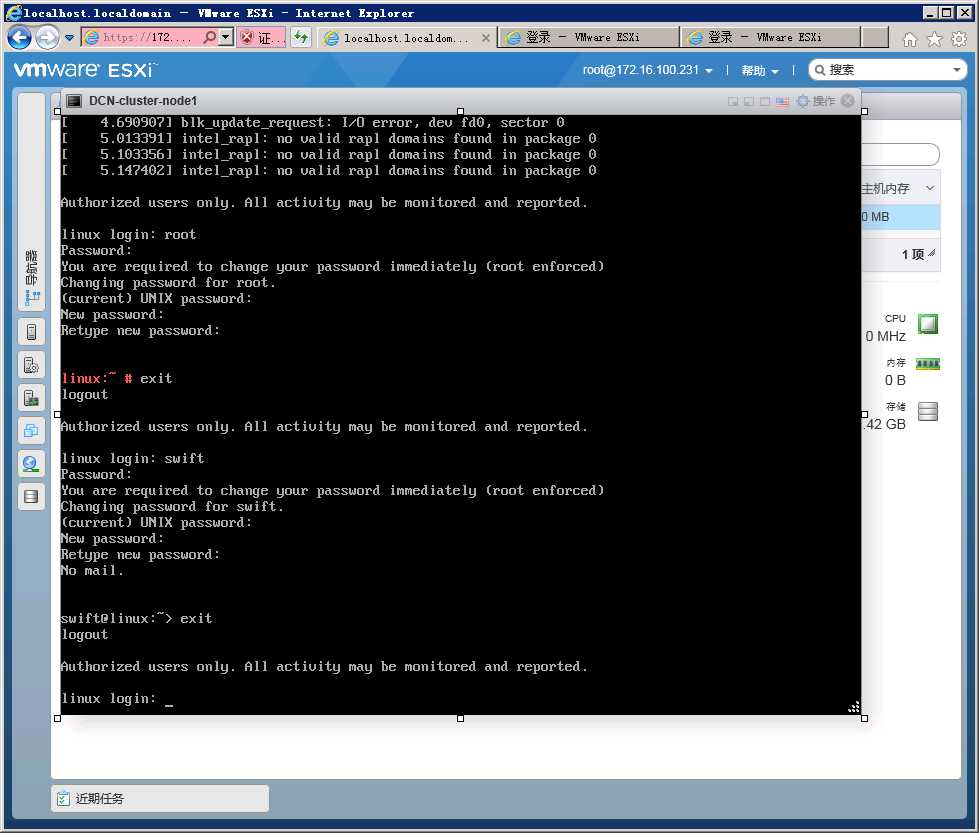
Task: Click the '0 MHz' CPU usage value
Action: click(885, 337)
